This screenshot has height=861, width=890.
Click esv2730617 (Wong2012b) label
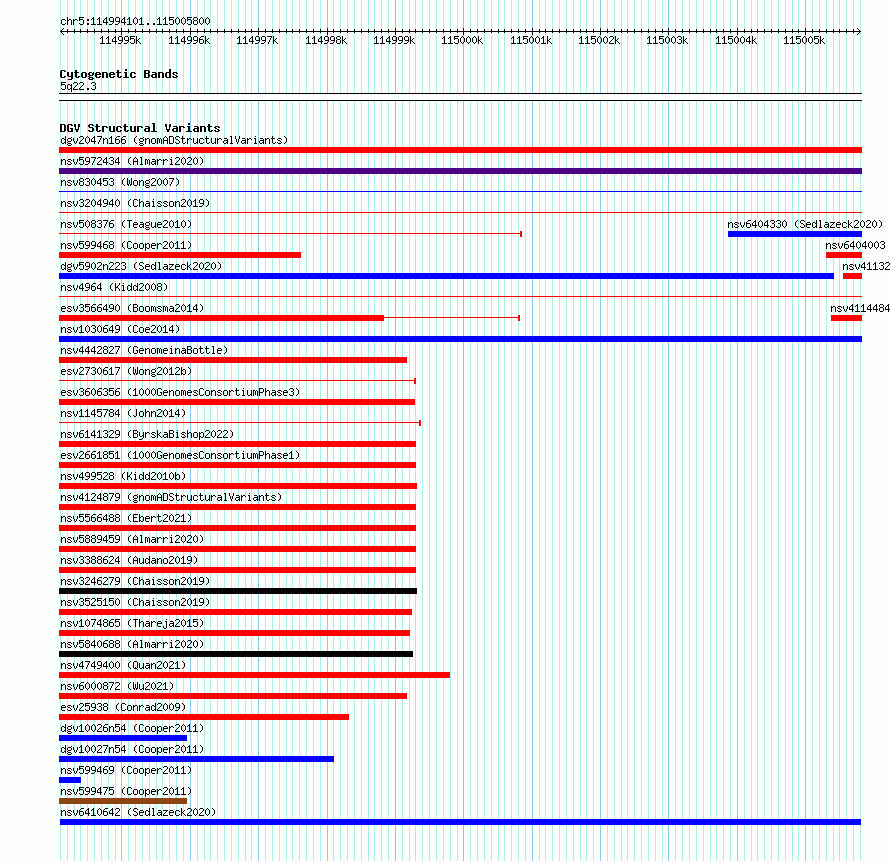[x=126, y=371]
